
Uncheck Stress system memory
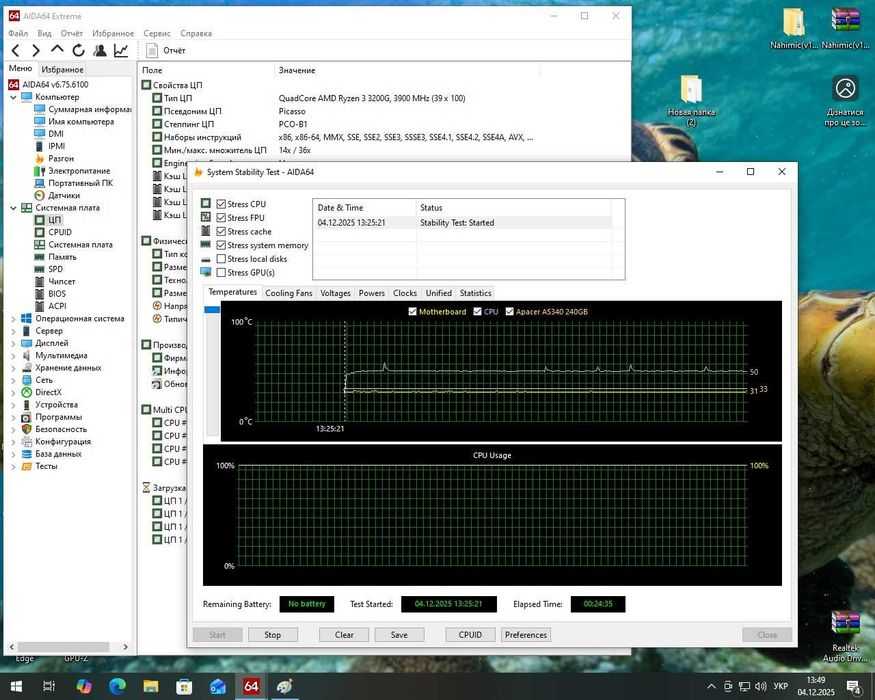[x=221, y=245]
